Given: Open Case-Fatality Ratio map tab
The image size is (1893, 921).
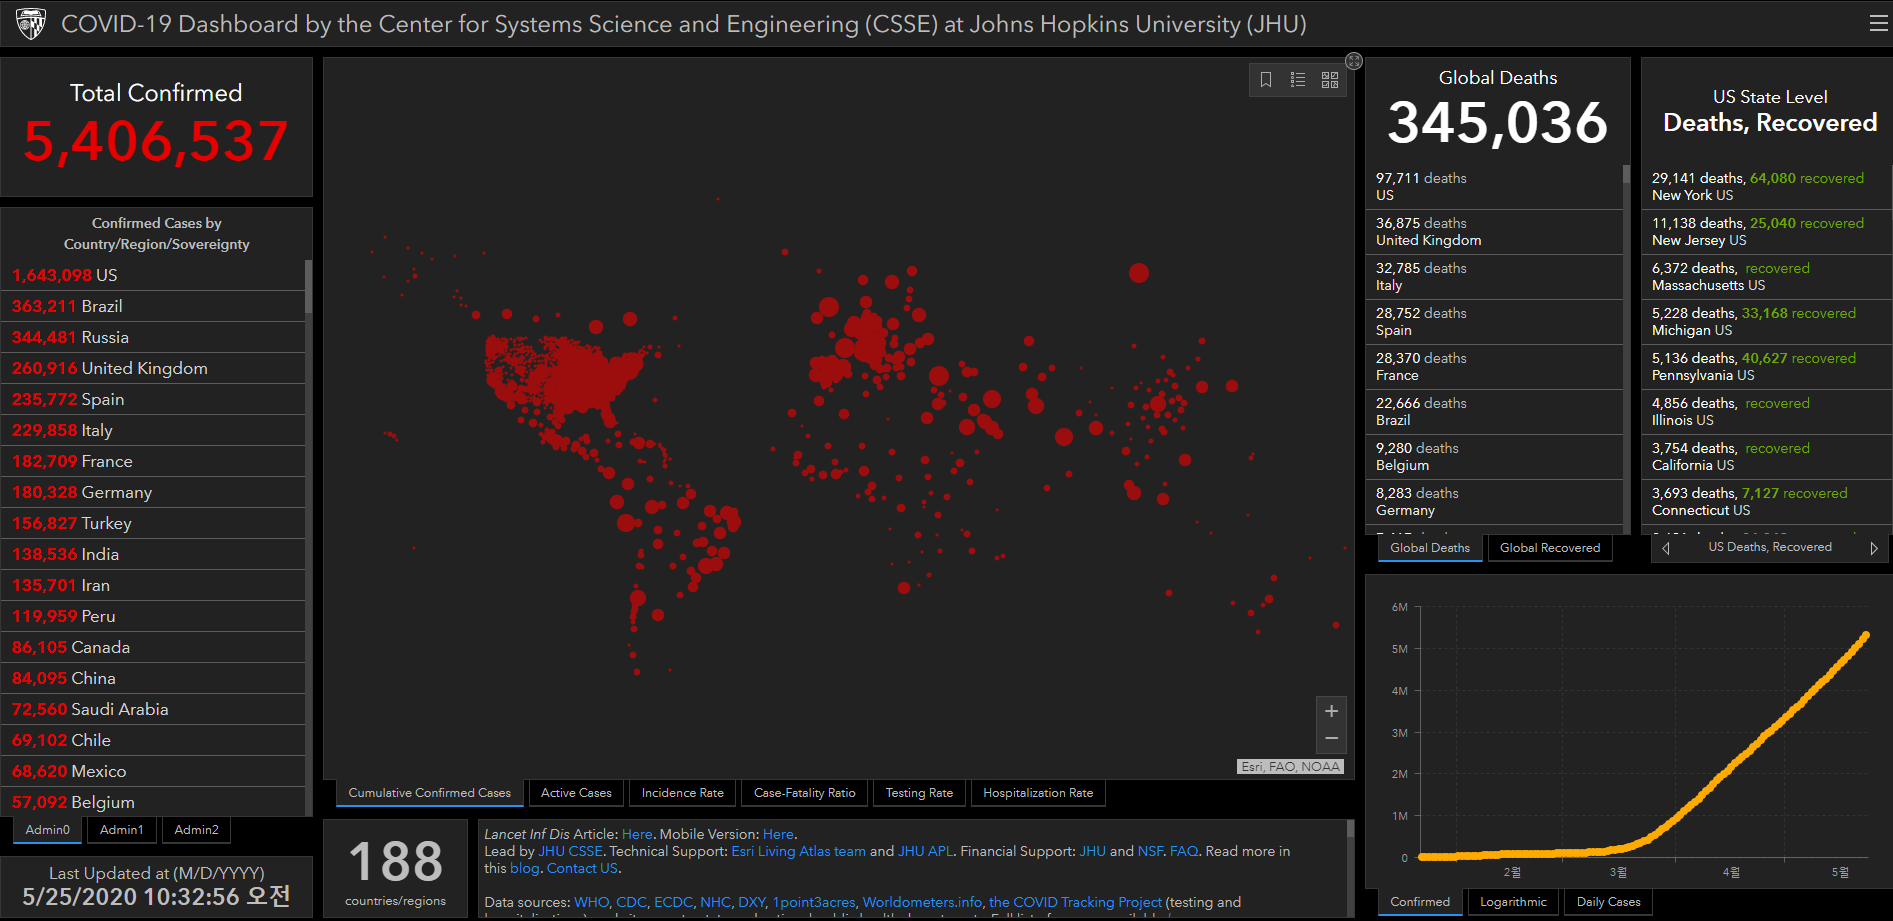Looking at the screenshot, I should point(805,793).
